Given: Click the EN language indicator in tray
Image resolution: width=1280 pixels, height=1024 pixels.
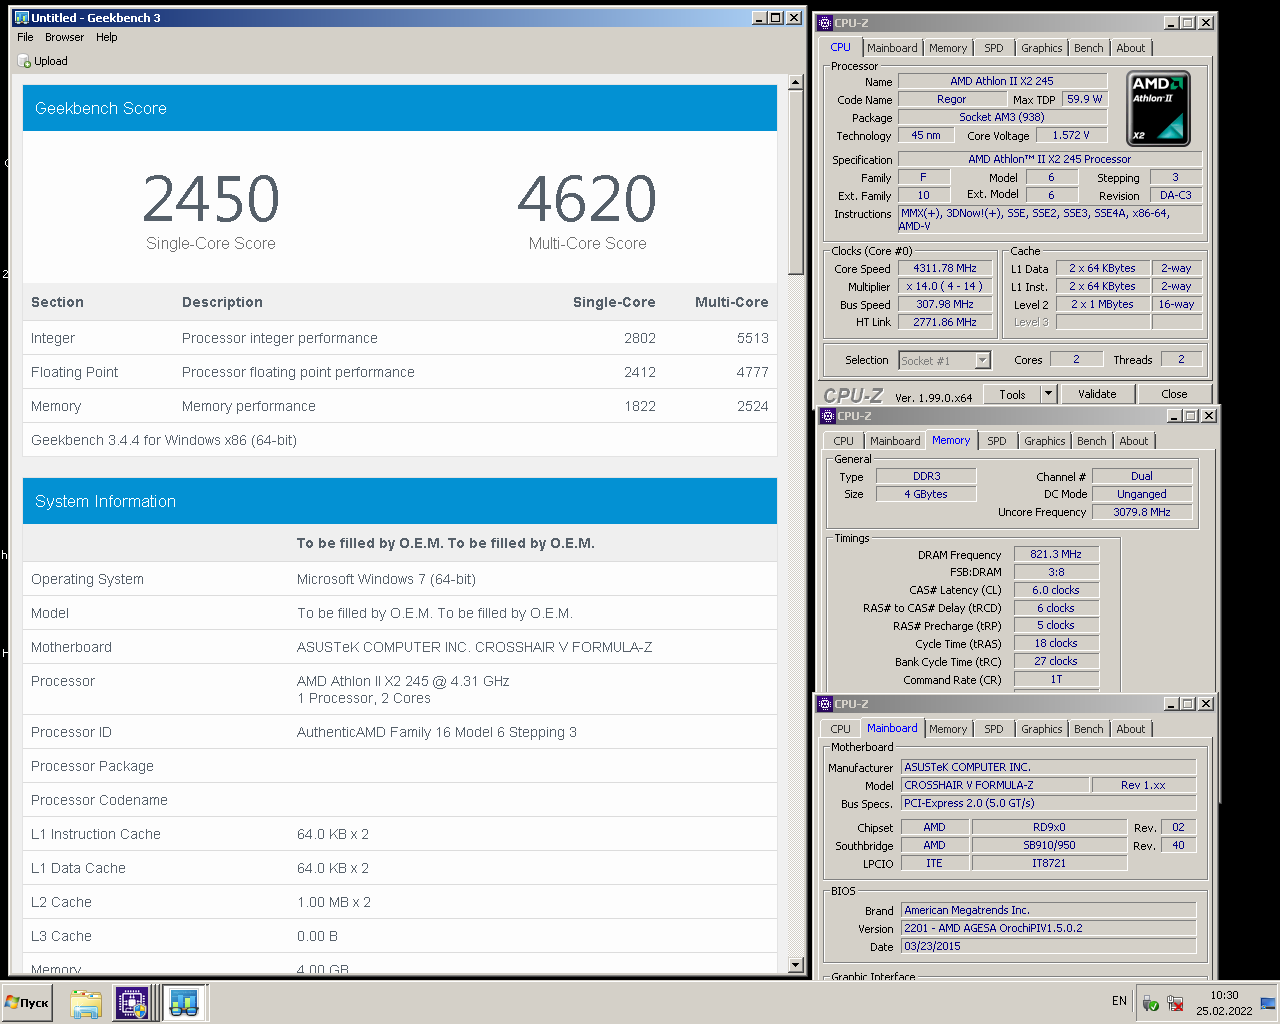Looking at the screenshot, I should [x=1119, y=1001].
